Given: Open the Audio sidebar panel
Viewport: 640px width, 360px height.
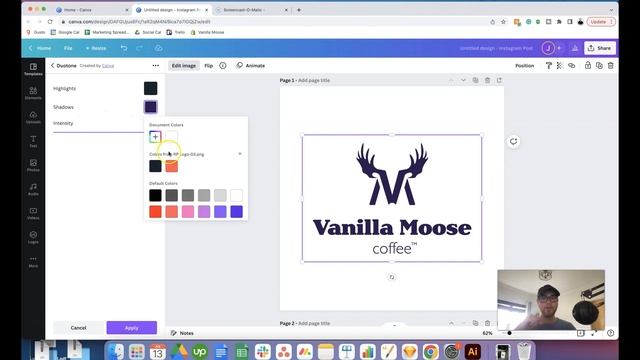Looking at the screenshot, I should [33, 189].
